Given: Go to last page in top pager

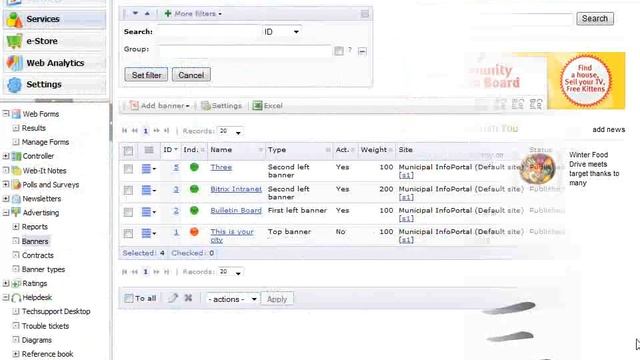Looking at the screenshot, I should pos(167,131).
